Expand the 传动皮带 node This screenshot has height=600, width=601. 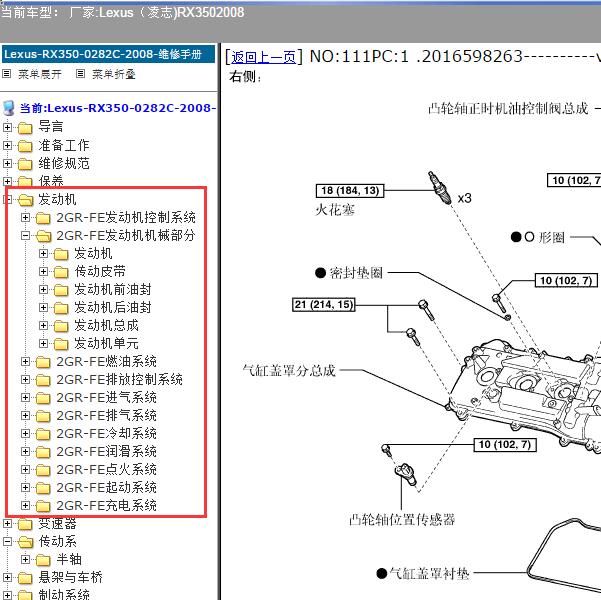coord(43,271)
